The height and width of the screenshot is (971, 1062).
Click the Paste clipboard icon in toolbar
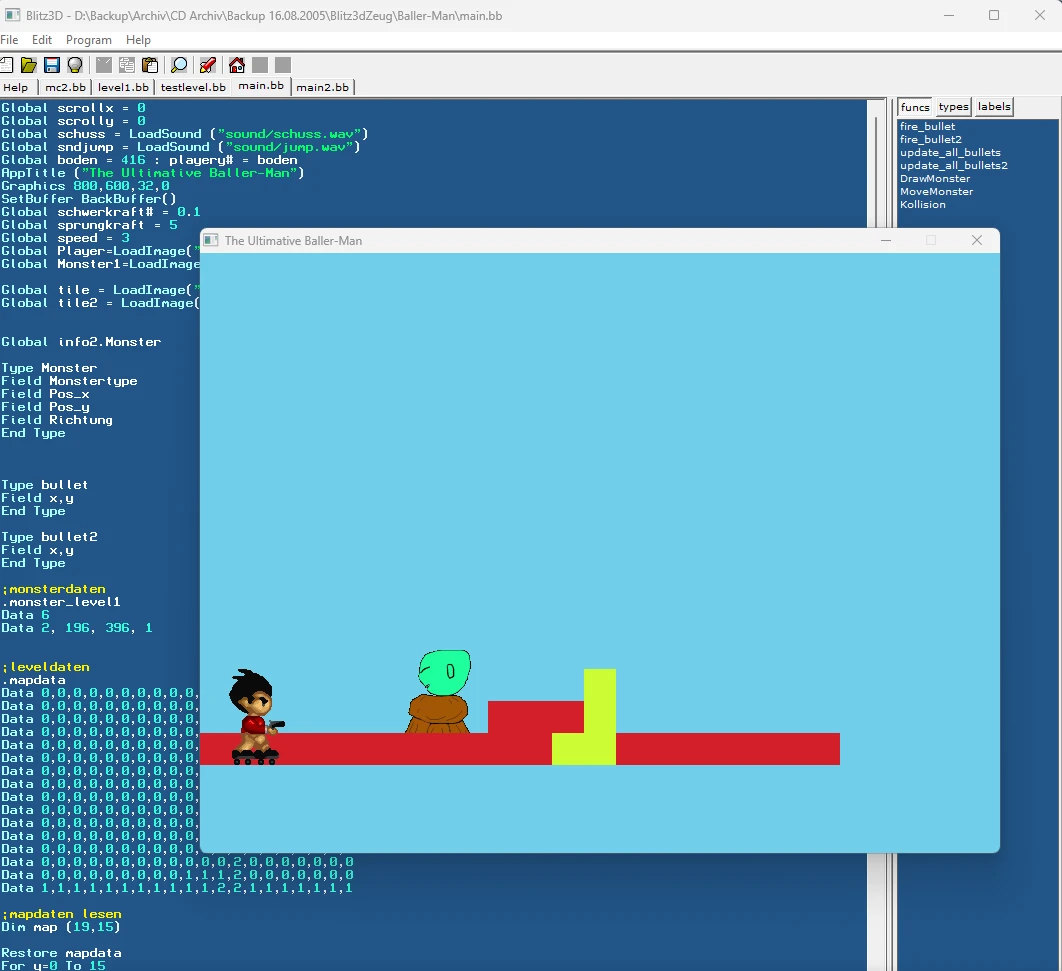(x=150, y=65)
